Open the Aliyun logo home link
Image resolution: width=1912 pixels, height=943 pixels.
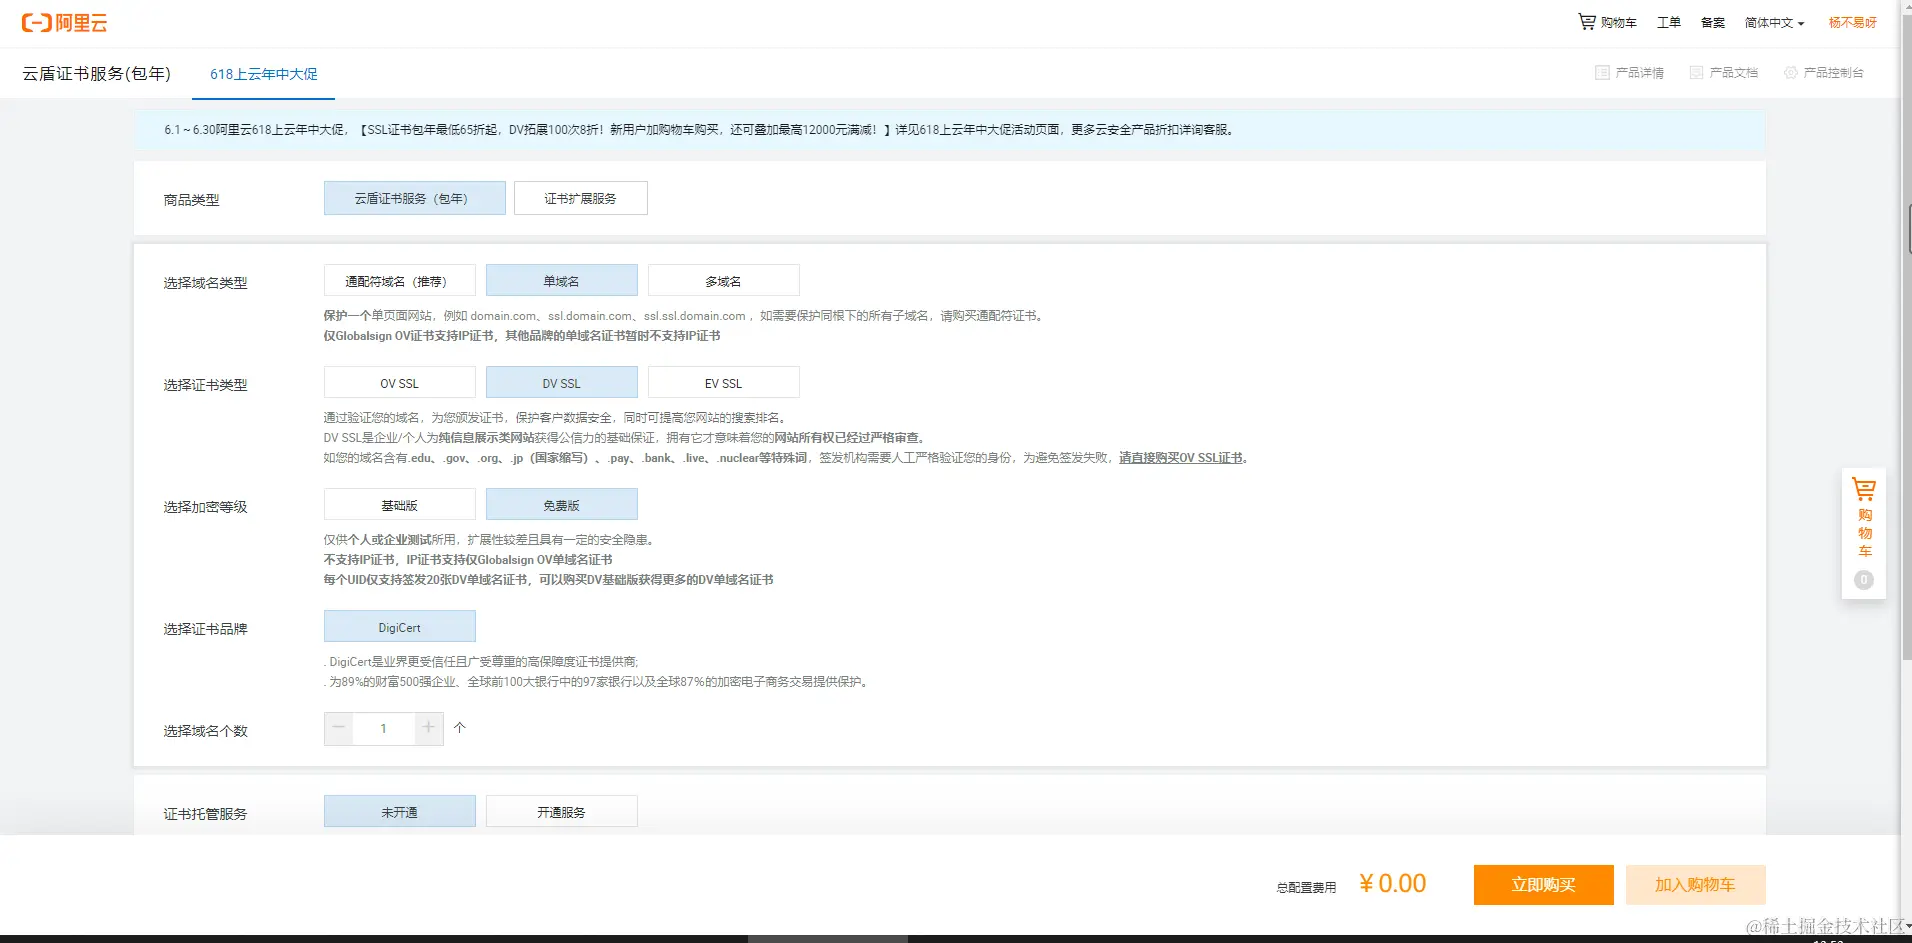[64, 22]
